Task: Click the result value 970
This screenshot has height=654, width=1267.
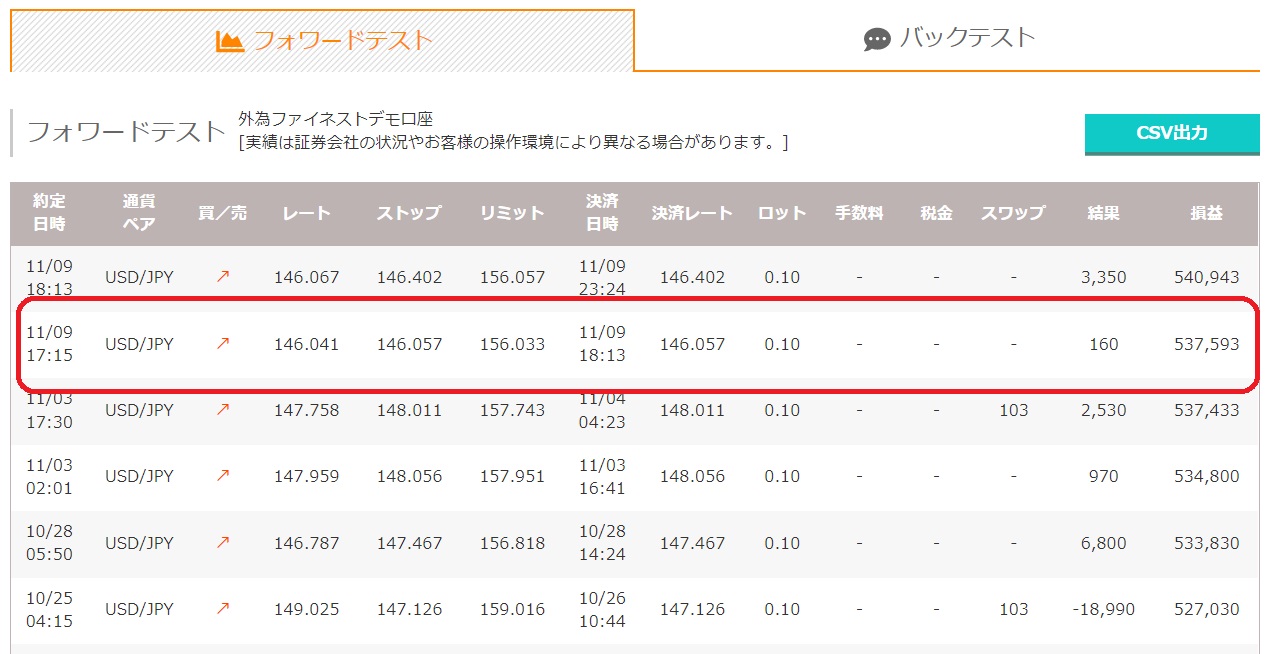Action: tap(1103, 476)
